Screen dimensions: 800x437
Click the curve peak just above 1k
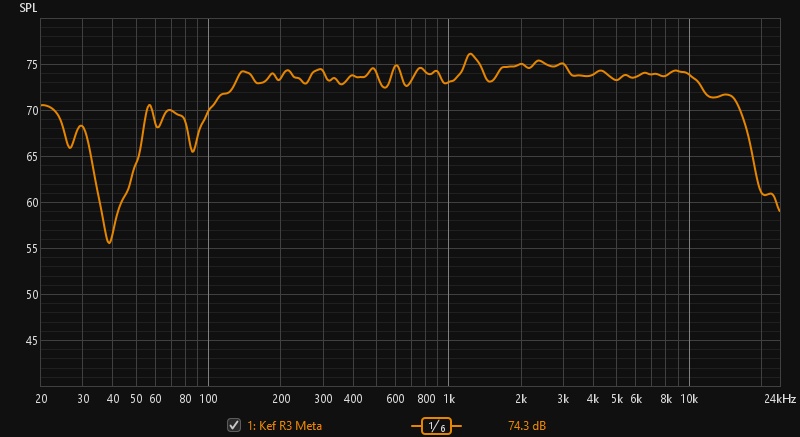coord(471,54)
